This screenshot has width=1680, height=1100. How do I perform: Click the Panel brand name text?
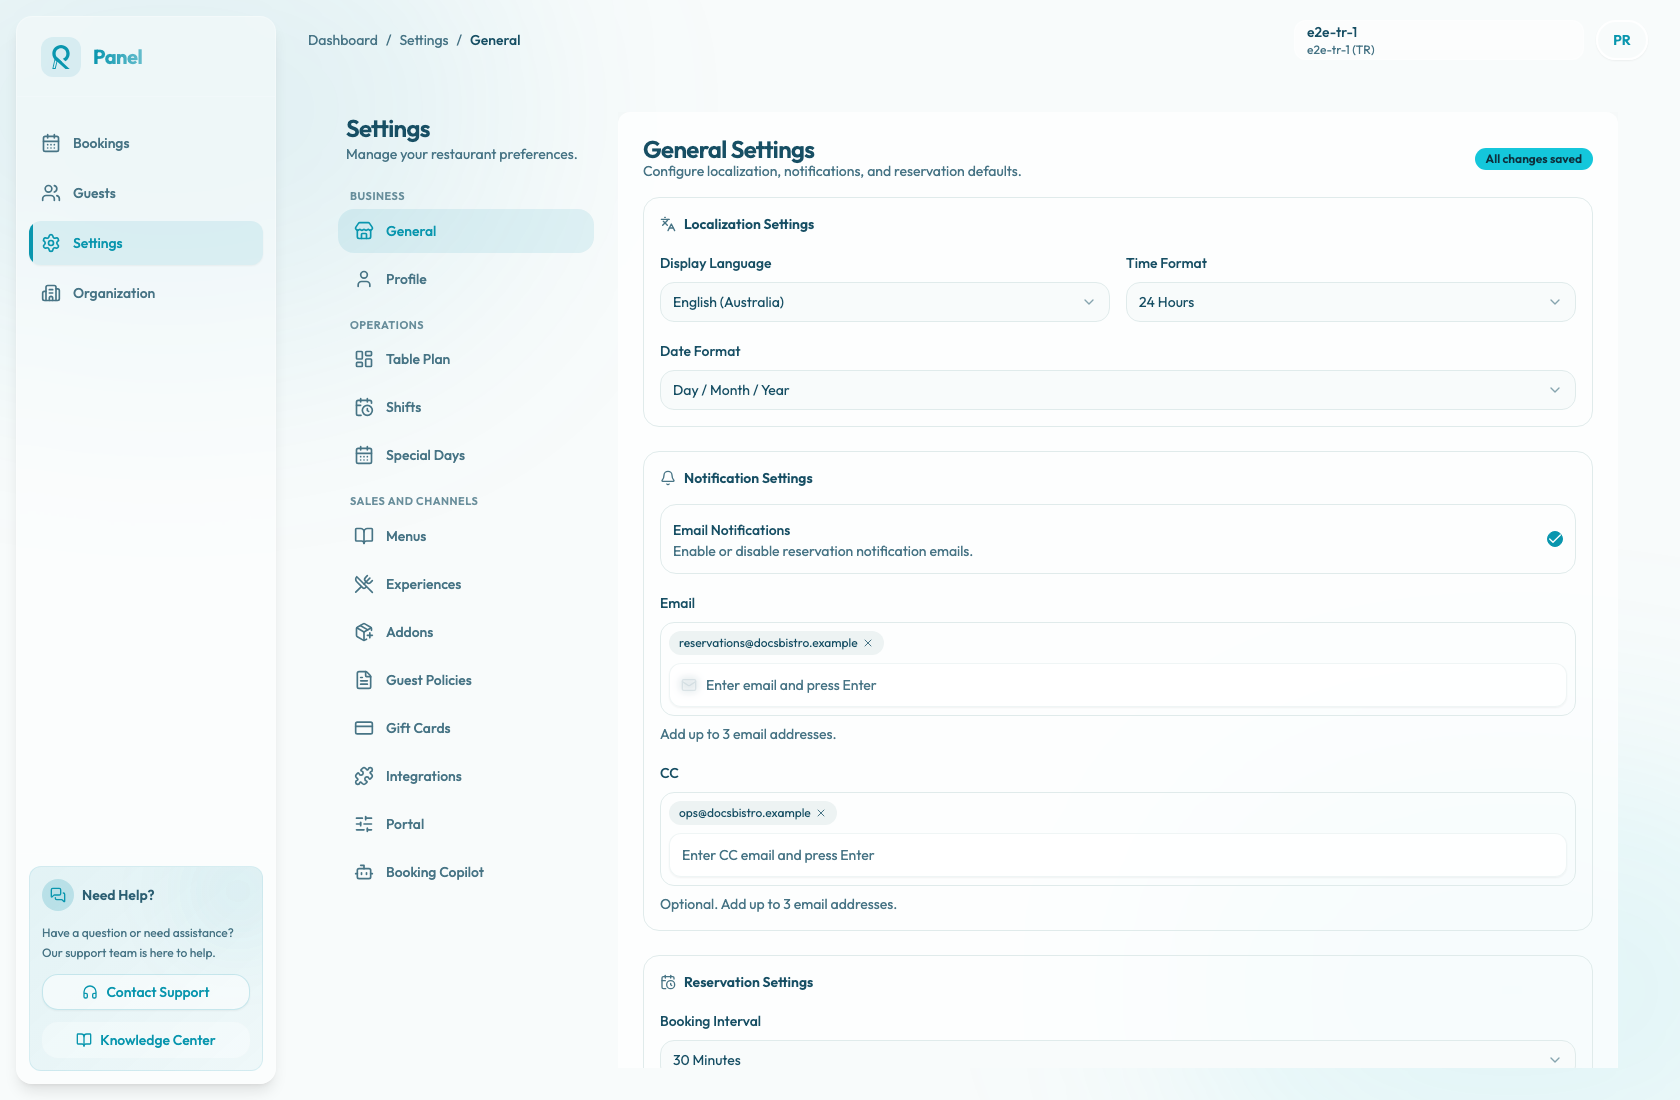point(118,57)
